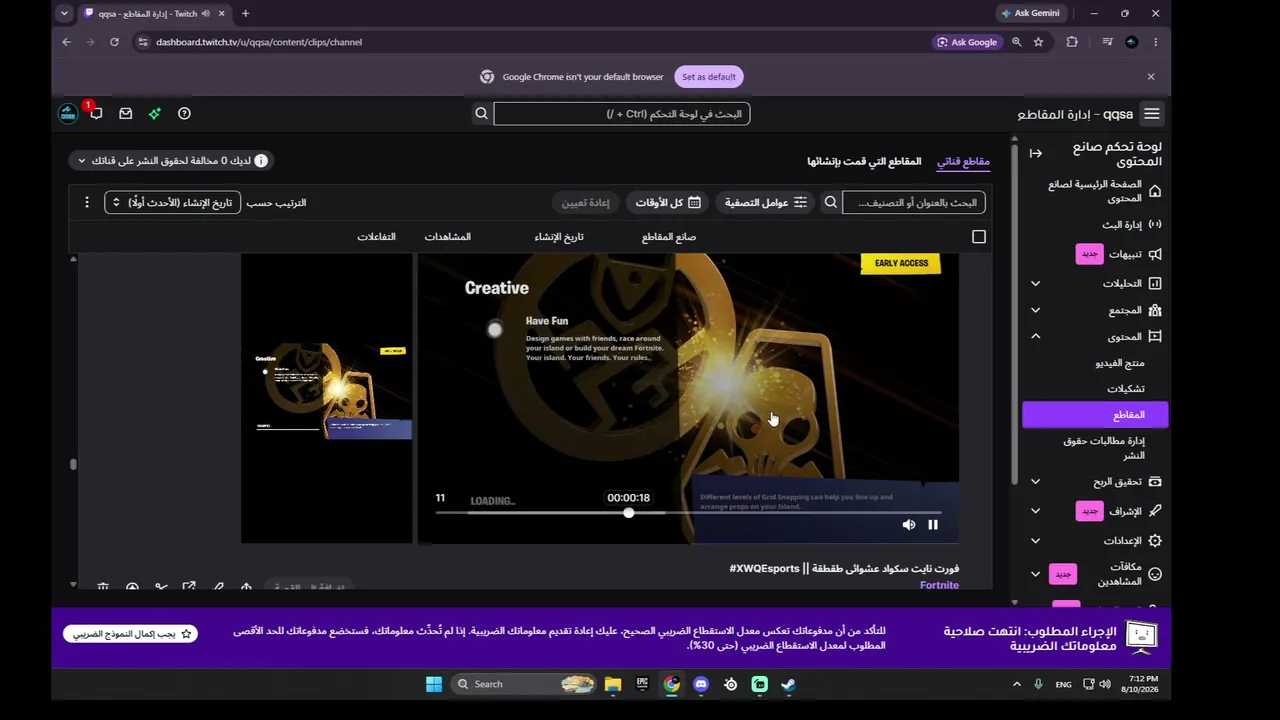Open the Twitch dashboard hamburger menu
This screenshot has width=1280, height=720.
[1152, 114]
